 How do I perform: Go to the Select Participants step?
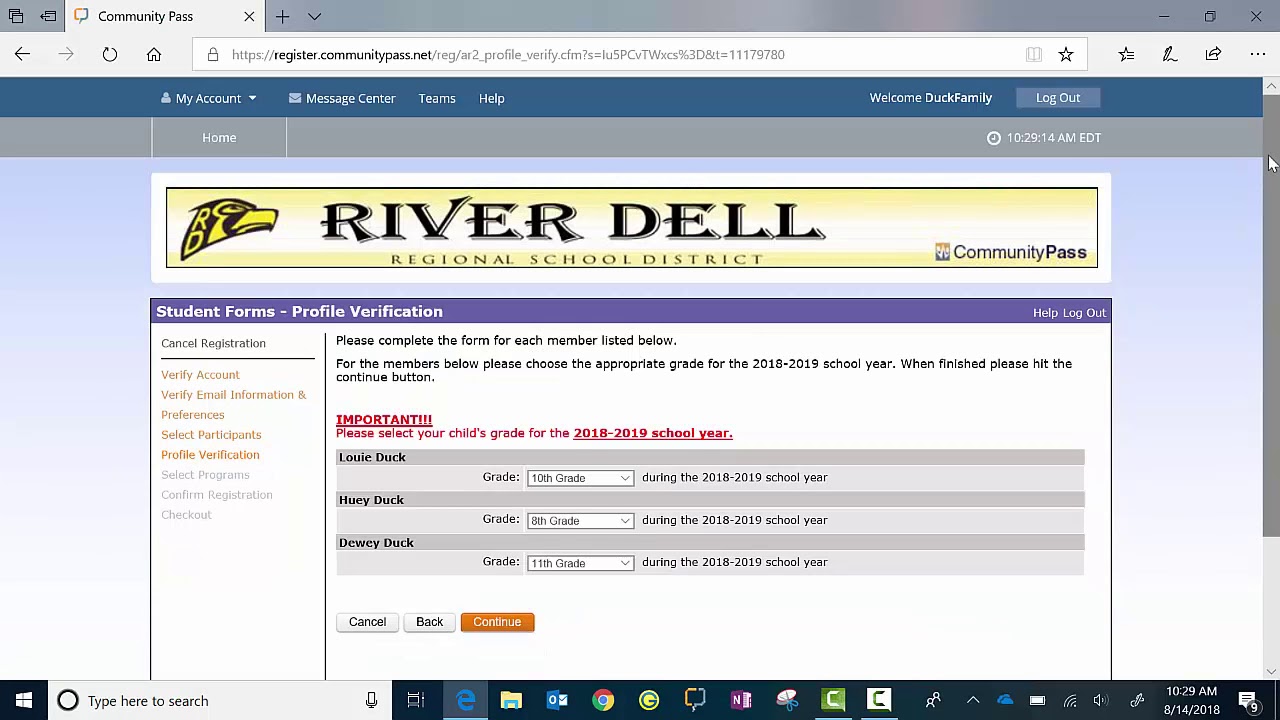pos(211,435)
